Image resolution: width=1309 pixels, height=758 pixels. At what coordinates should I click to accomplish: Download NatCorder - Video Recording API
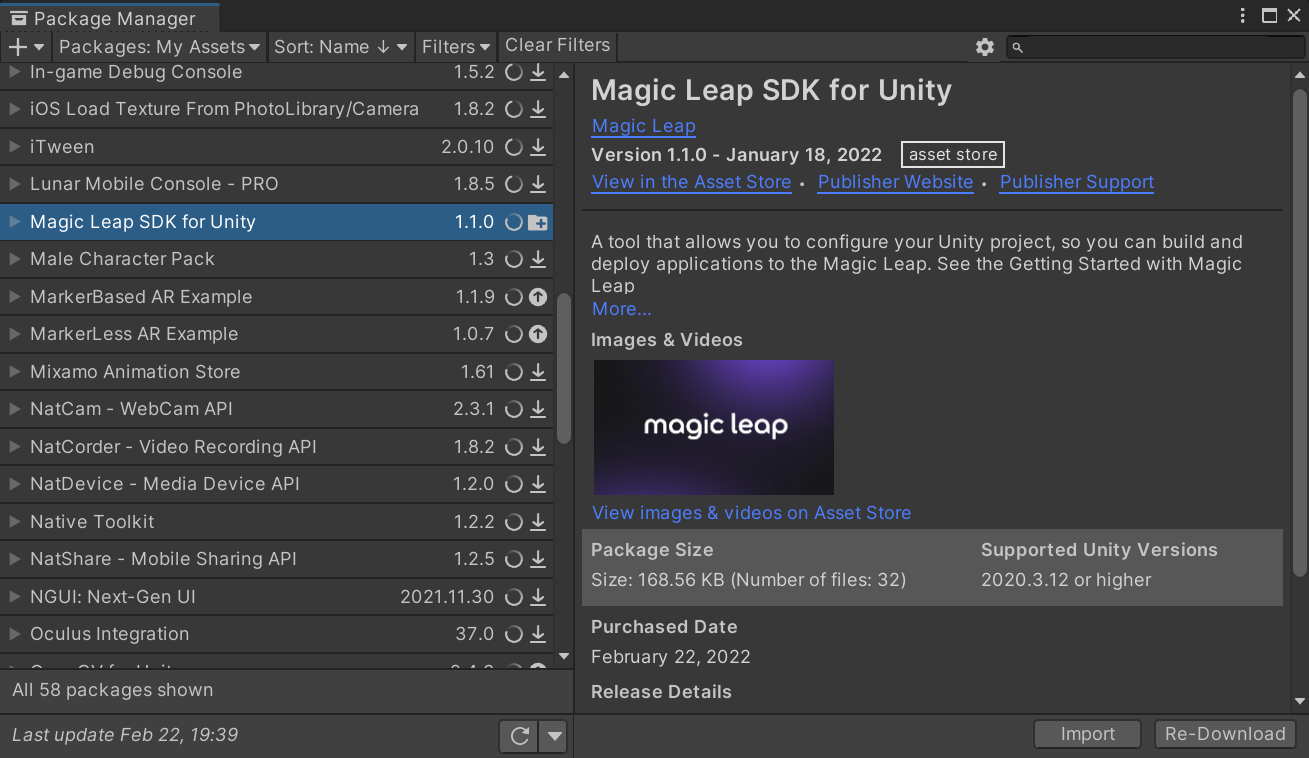[538, 447]
